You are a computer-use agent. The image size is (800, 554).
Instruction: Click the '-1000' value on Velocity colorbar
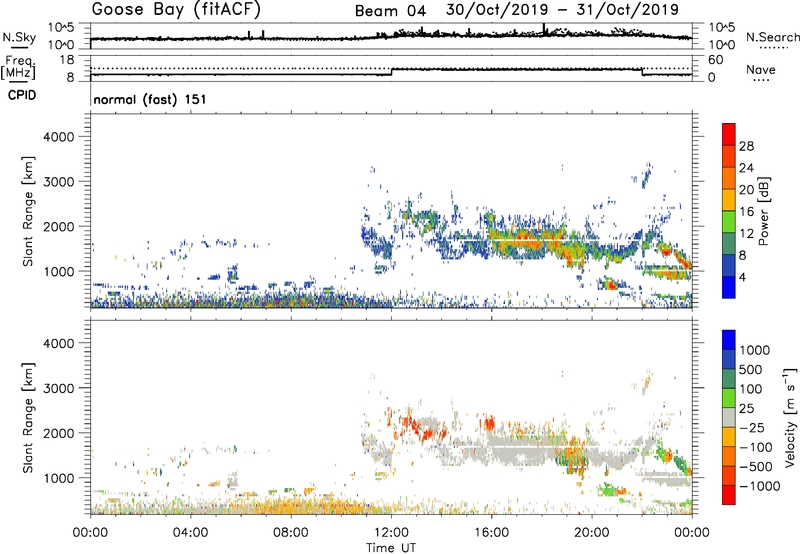[759, 486]
